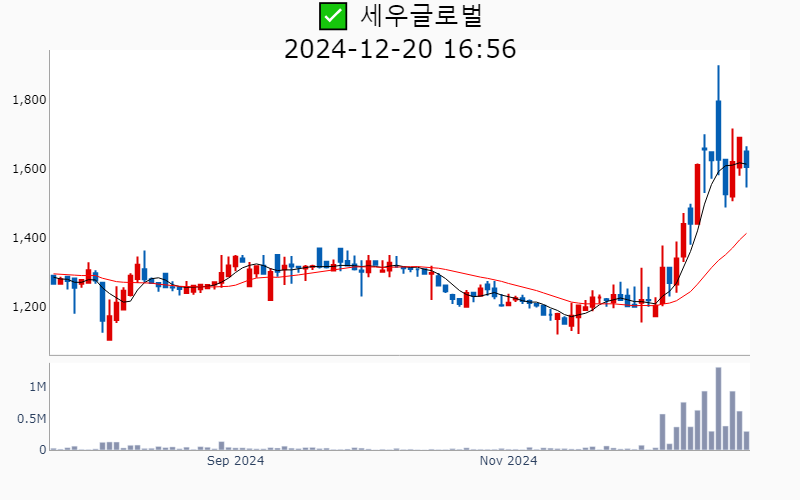Click the last volume bar at the right edge
Screen dimensions: 800x500
[746, 441]
